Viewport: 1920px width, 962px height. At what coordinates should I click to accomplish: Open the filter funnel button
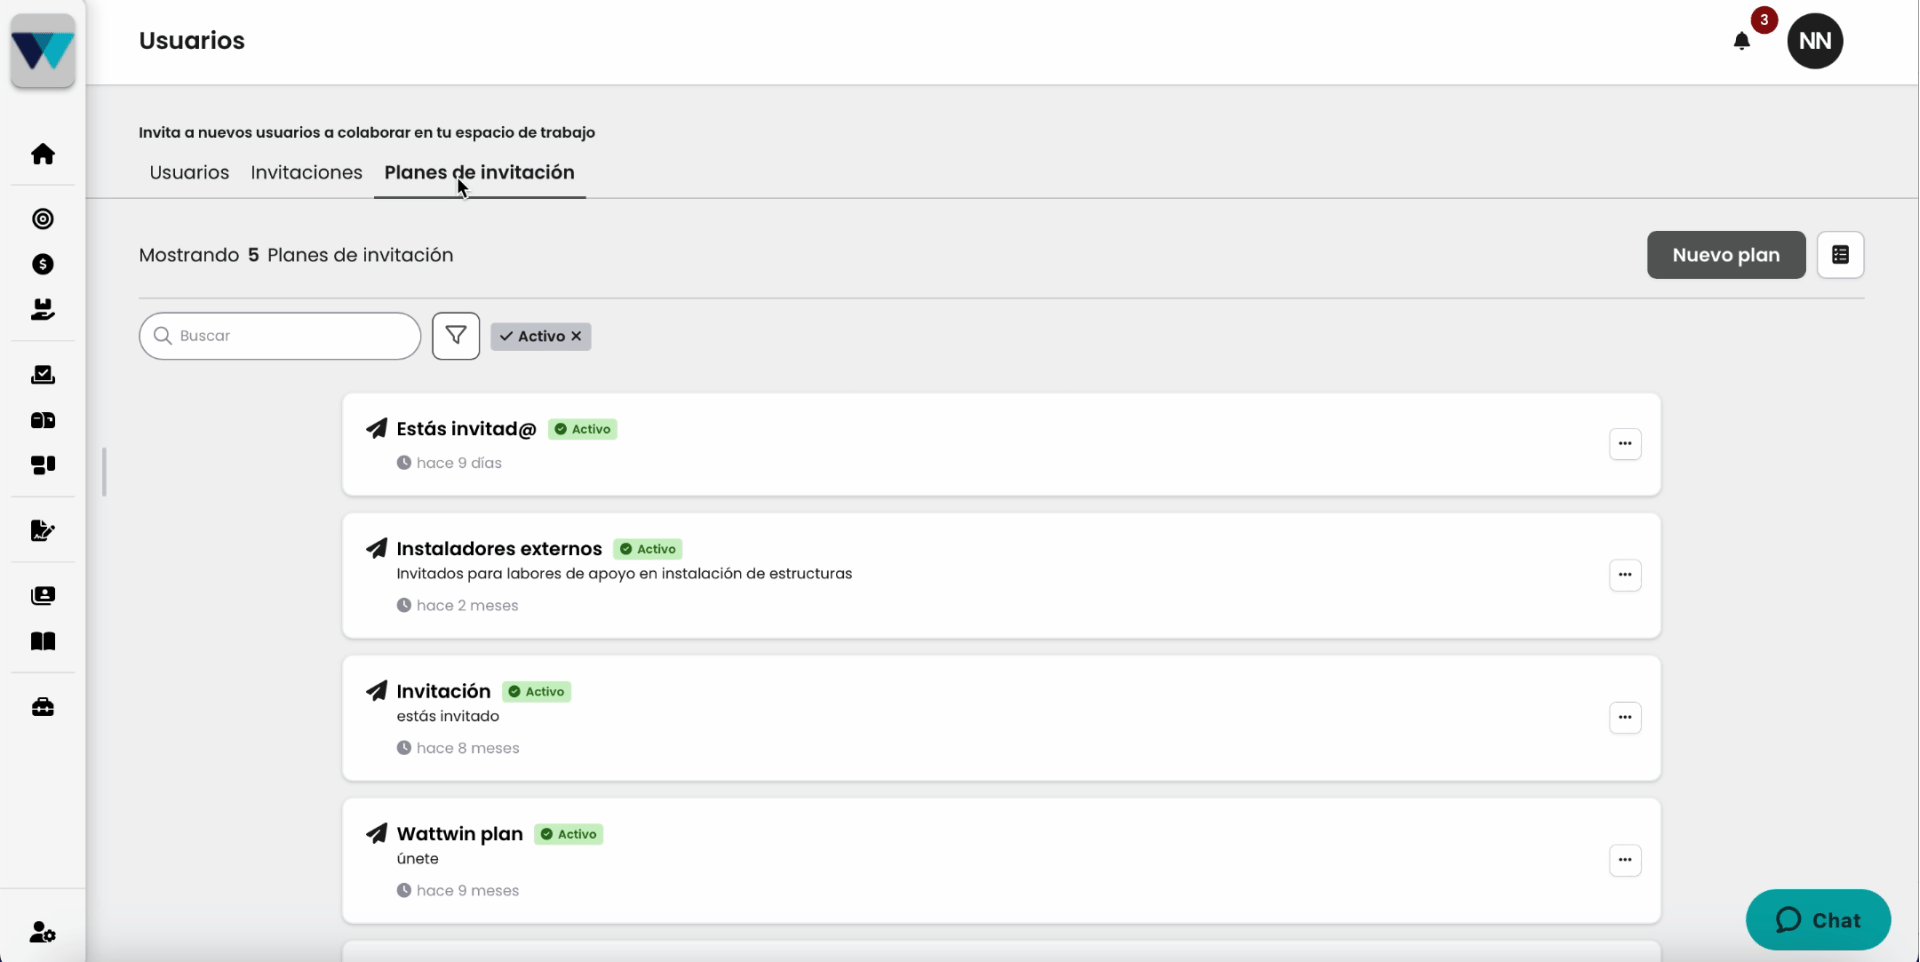tap(456, 336)
